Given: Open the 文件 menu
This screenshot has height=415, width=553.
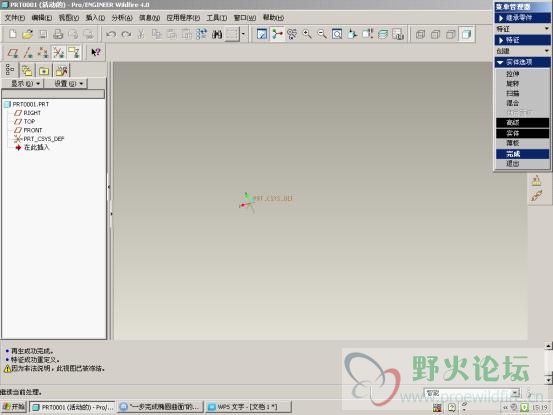Looking at the screenshot, I should click(x=14, y=18).
